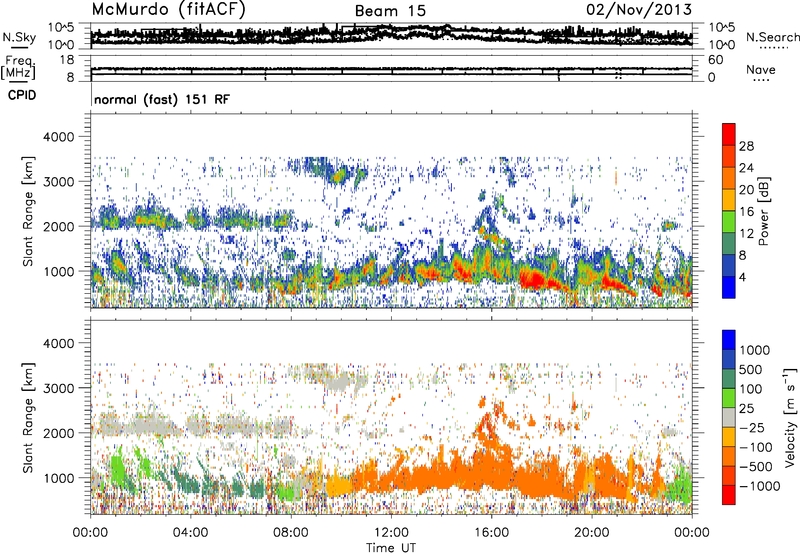
Task: Pick the light green 12–16 dB power swatch
Action: click(729, 222)
